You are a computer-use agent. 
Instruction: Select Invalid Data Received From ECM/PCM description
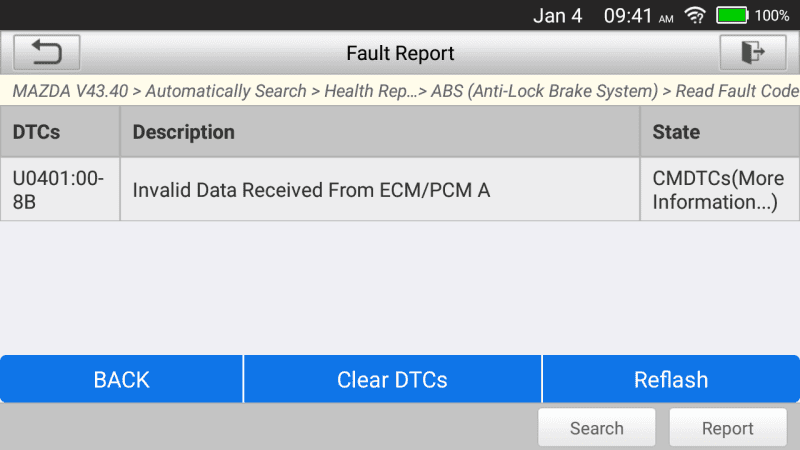(x=311, y=190)
